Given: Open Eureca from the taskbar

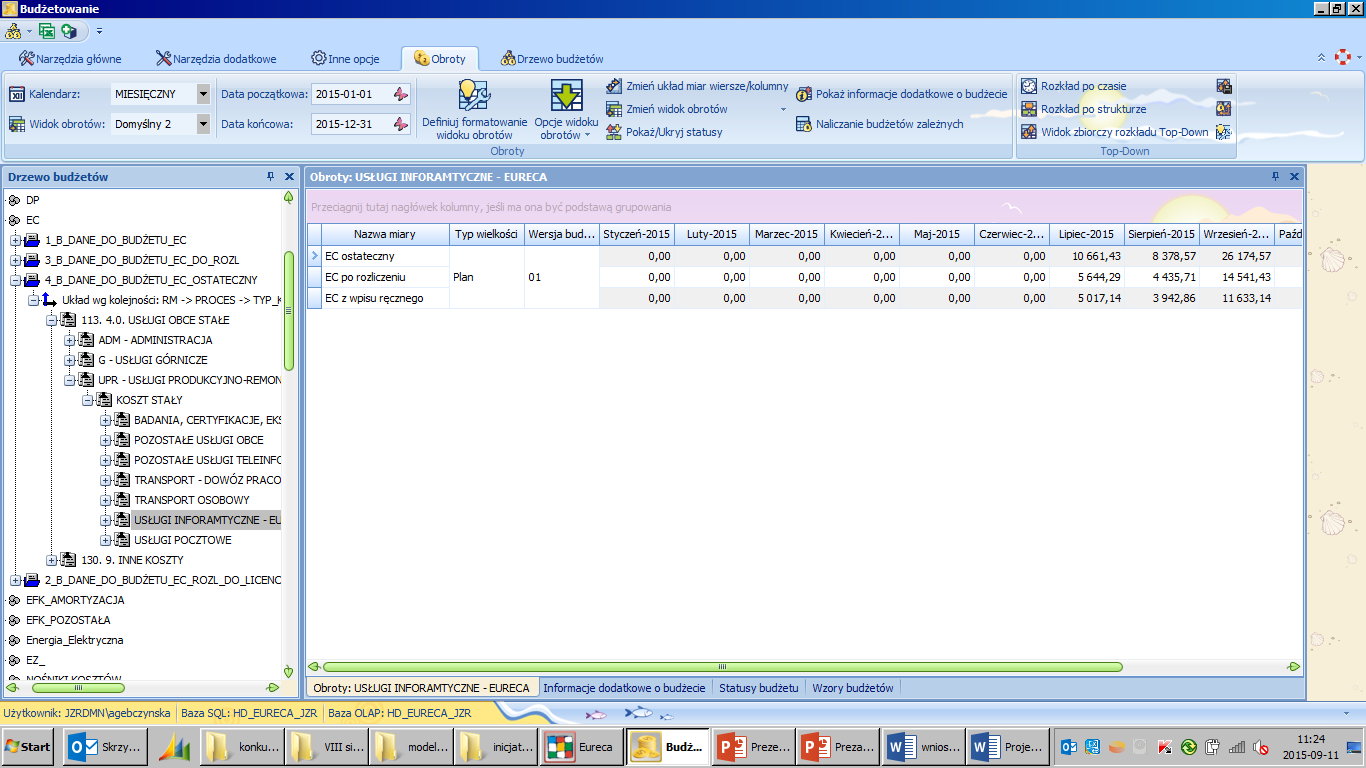Looking at the screenshot, I should 582,747.
